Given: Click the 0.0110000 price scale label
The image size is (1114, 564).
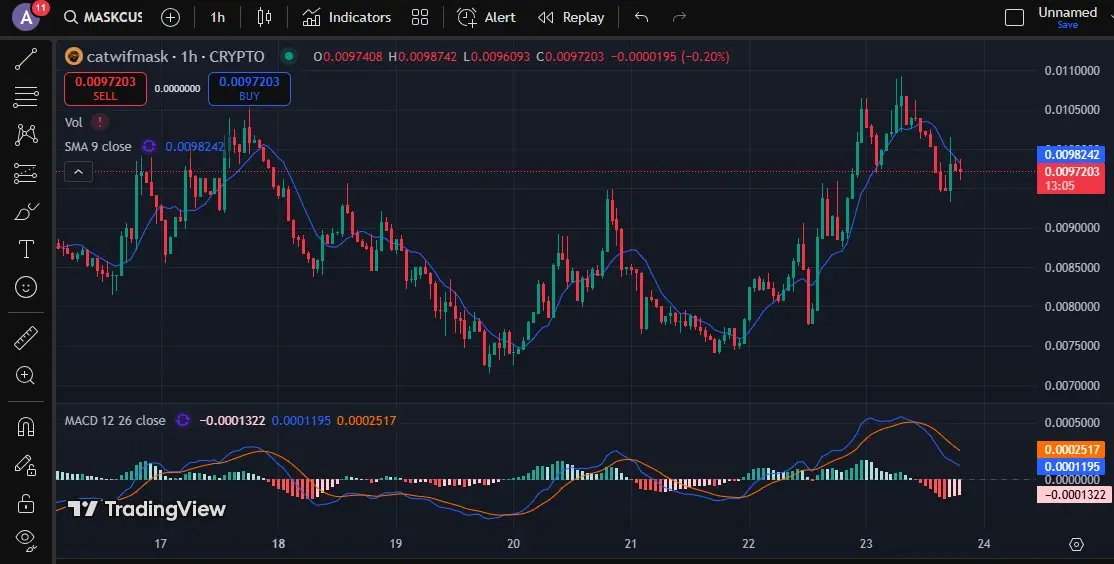Looking at the screenshot, I should coord(1072,70).
